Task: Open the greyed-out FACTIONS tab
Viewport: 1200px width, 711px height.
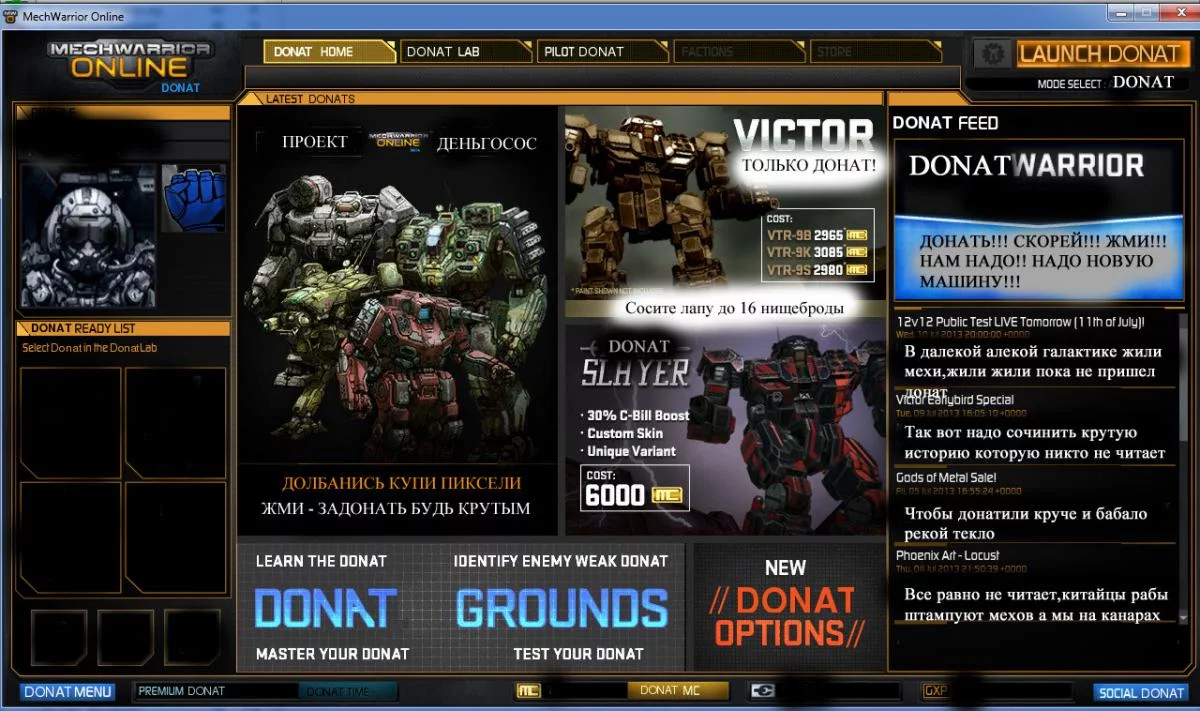Action: click(738, 51)
